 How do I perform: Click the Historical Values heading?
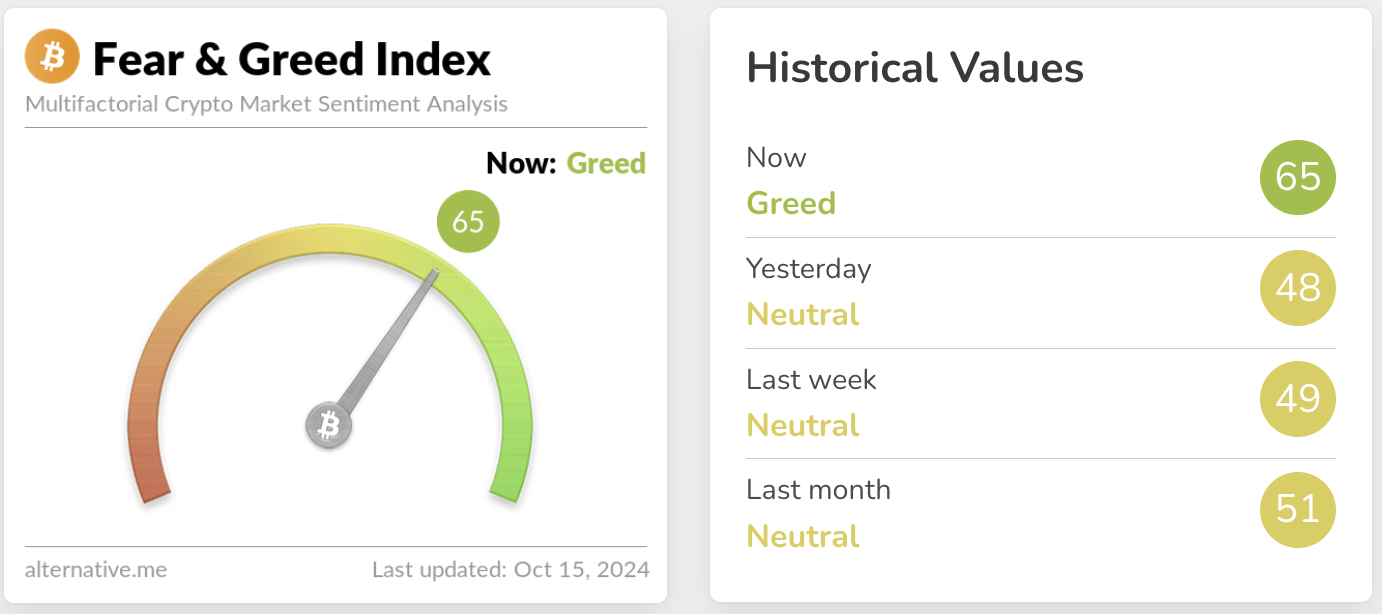click(x=915, y=68)
